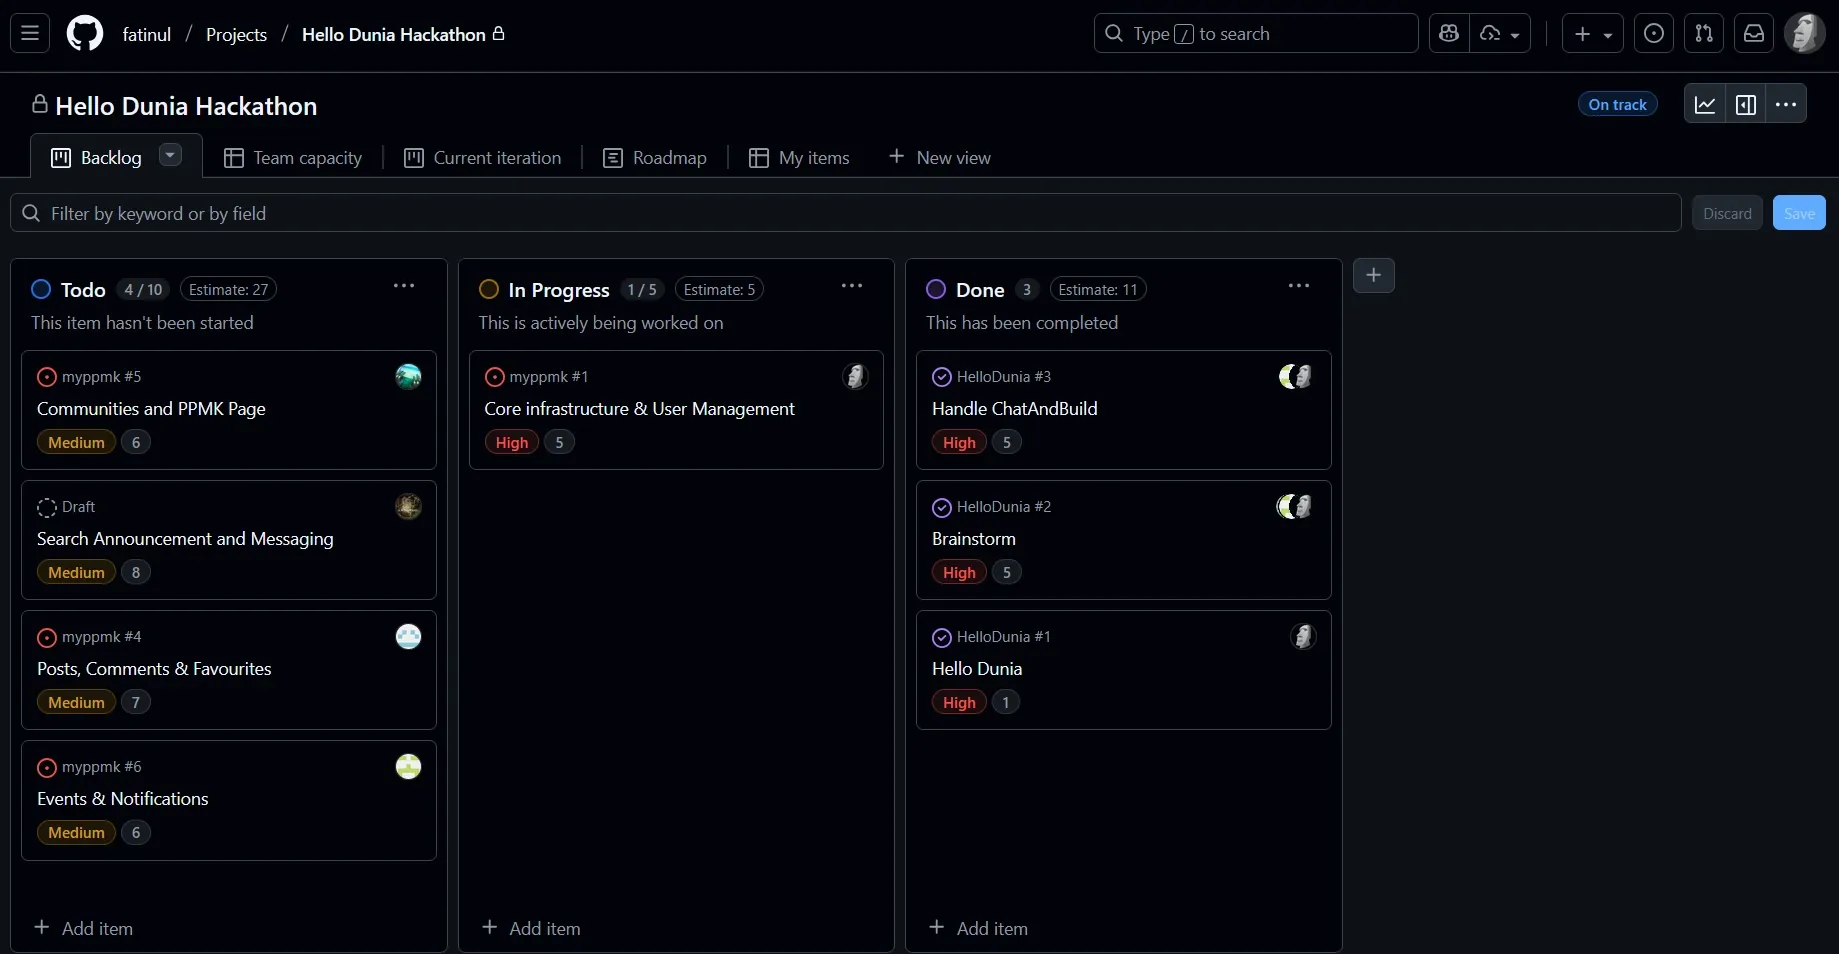Image resolution: width=1839 pixels, height=954 pixels.
Task: Open the issues icon in the header
Action: 1653,33
